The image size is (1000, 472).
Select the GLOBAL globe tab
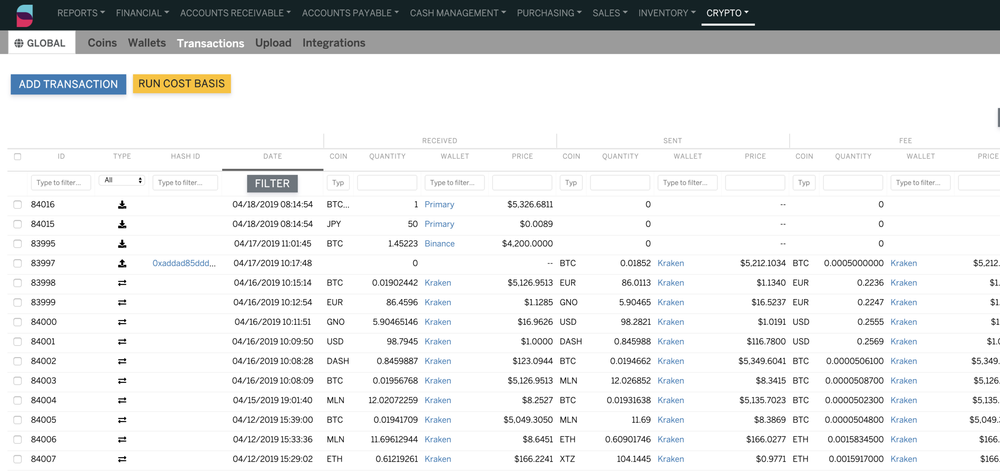[41, 43]
